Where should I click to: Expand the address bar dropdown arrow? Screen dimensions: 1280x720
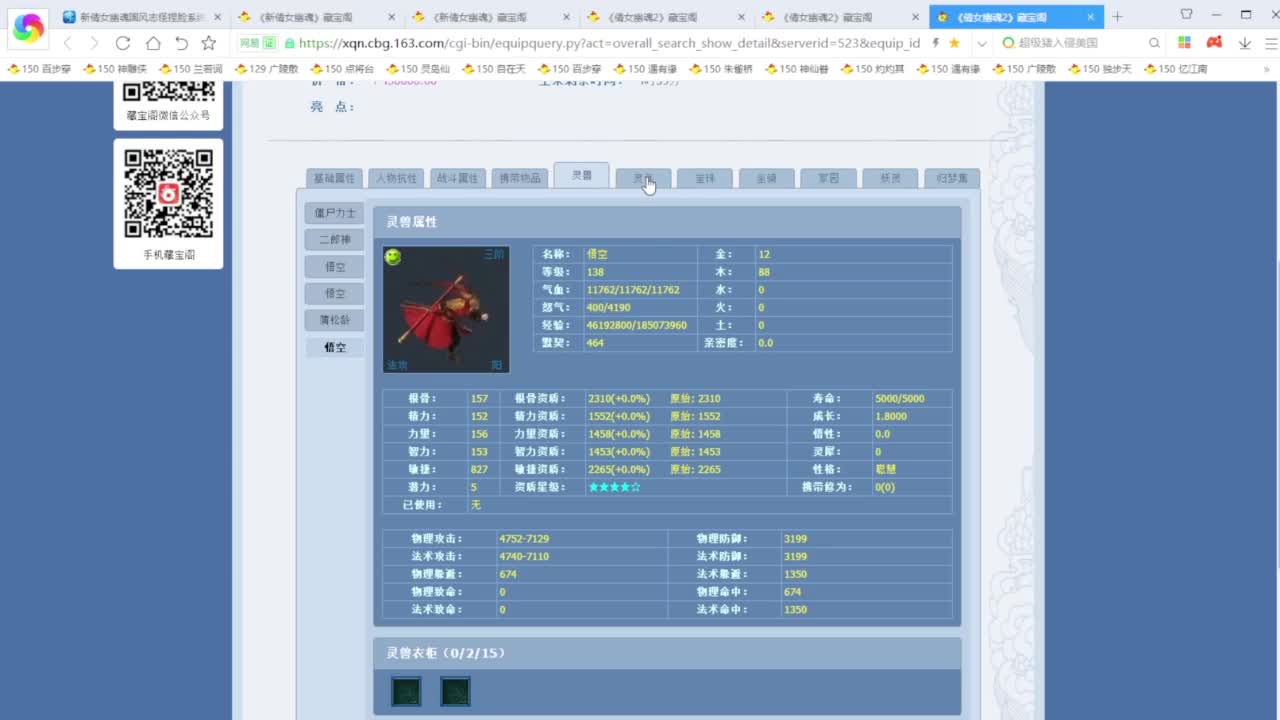[982, 43]
